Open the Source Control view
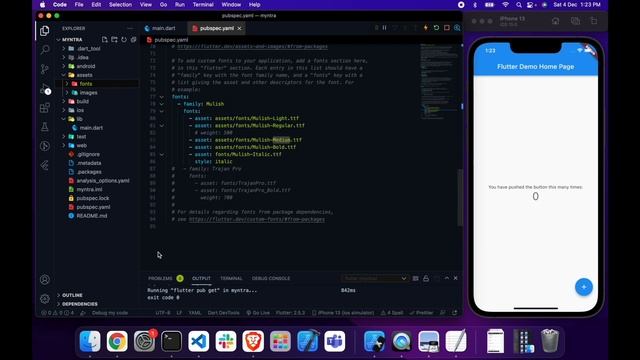640x360 pixels. [x=44, y=69]
